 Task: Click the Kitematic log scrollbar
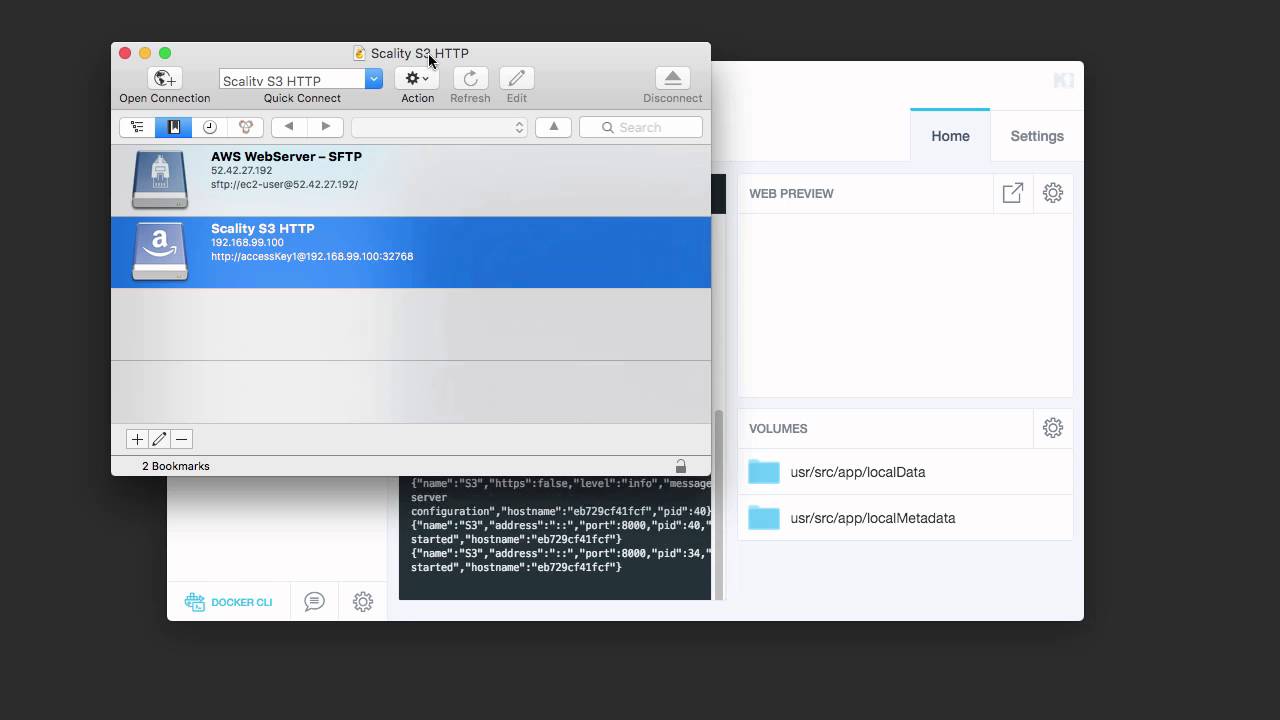coord(718,505)
